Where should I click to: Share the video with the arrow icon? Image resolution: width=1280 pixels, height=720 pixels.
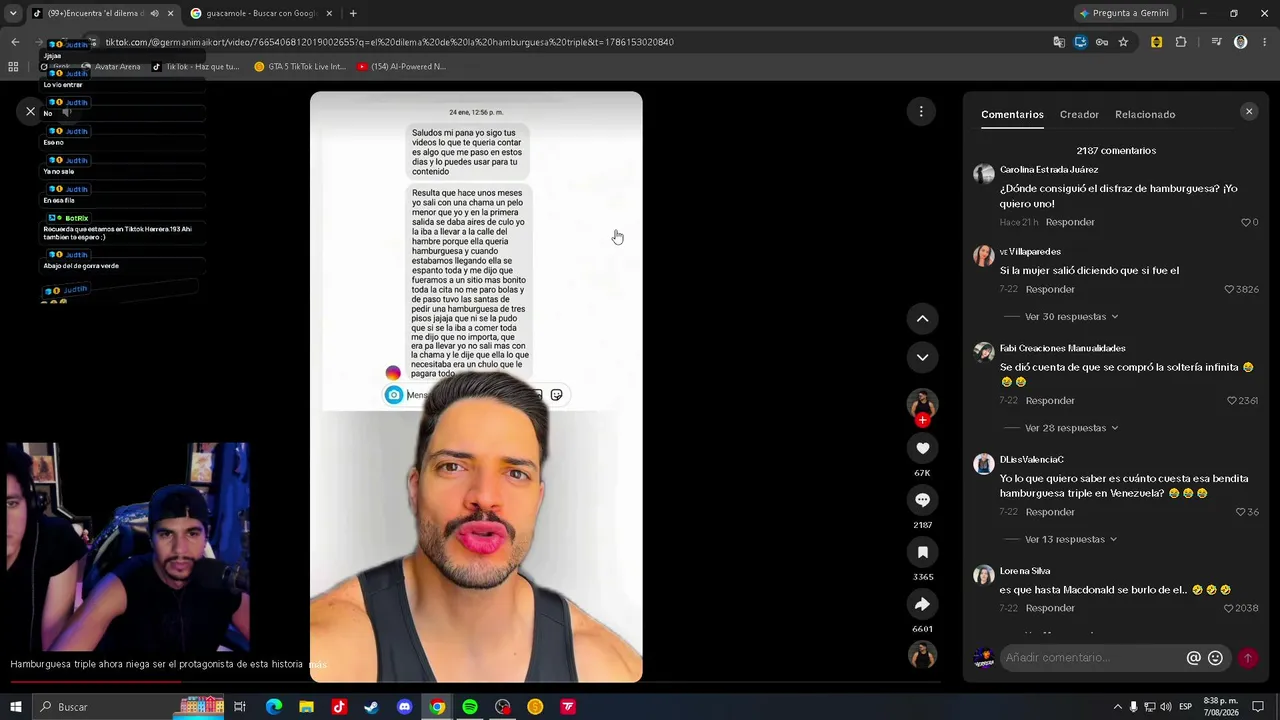(922, 604)
